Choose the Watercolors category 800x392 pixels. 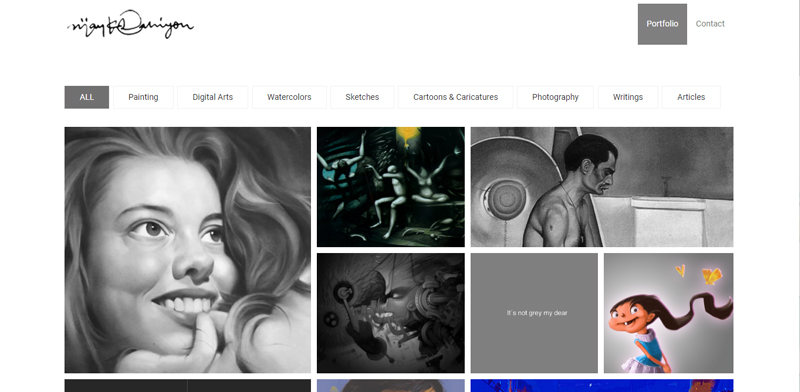point(289,97)
